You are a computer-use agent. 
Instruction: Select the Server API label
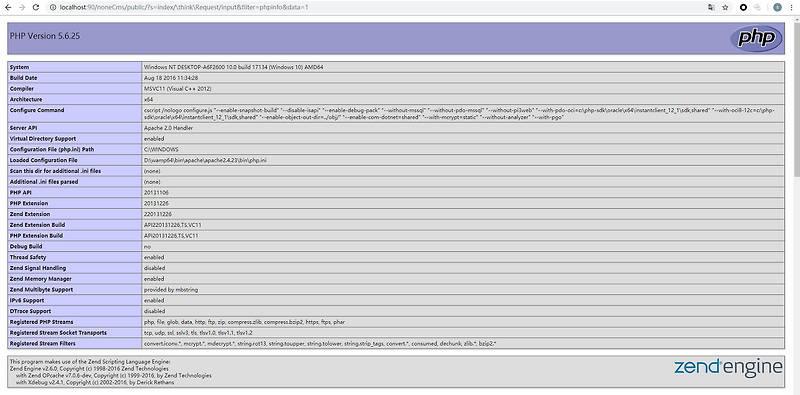coord(23,128)
